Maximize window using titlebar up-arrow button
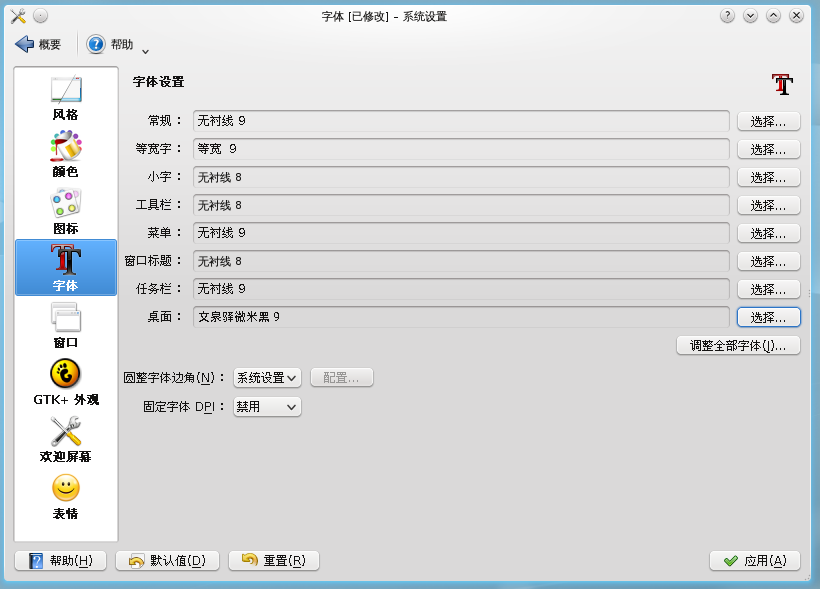Screen dimensions: 820x589 773,16
